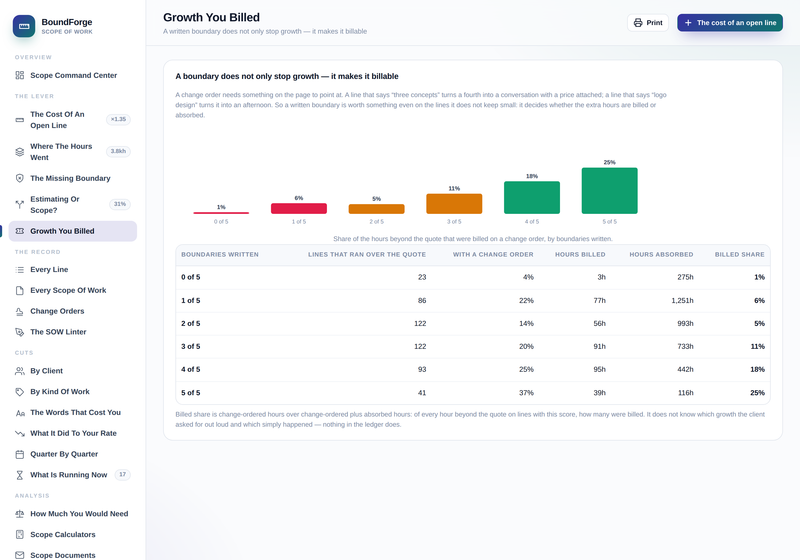Click the 1 of 5 red bar
This screenshot has width=800, height=560.
coord(299,209)
